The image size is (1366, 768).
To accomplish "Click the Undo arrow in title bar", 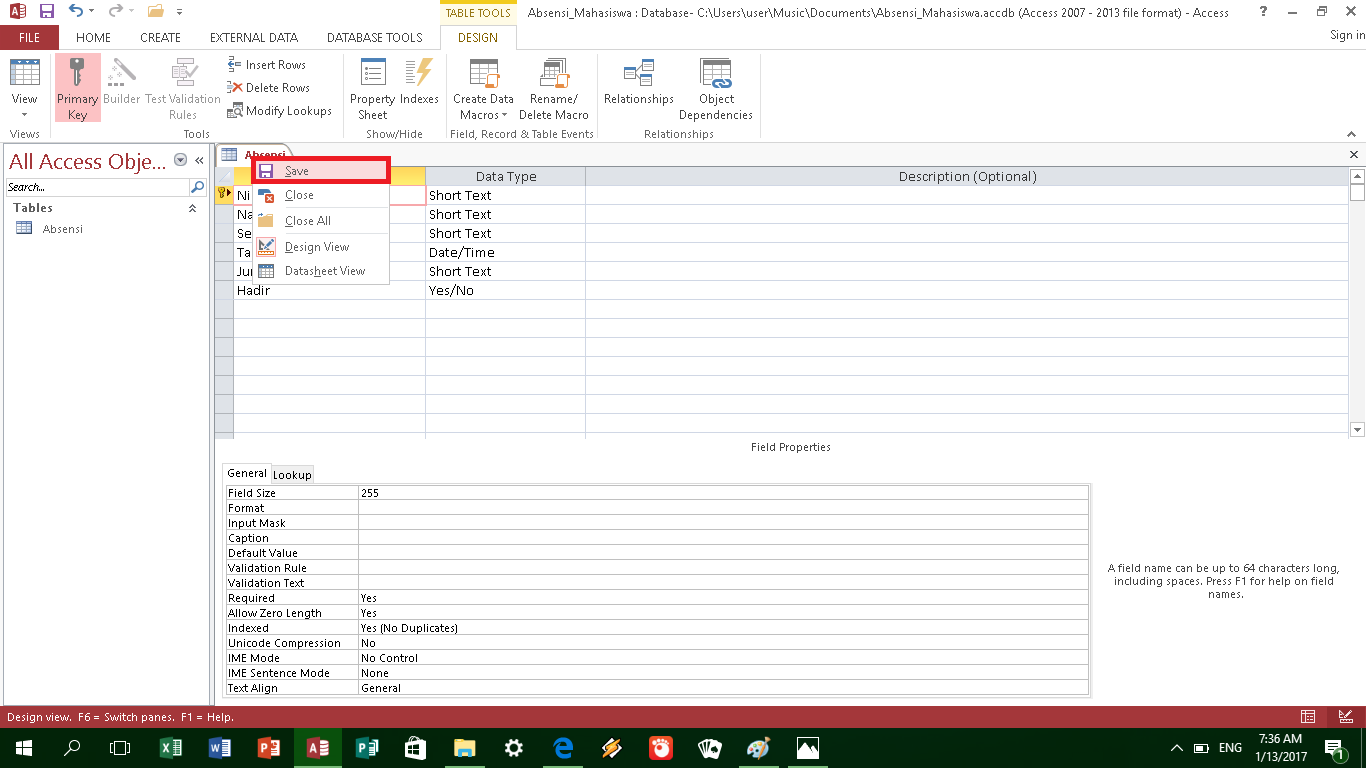I will [x=76, y=12].
